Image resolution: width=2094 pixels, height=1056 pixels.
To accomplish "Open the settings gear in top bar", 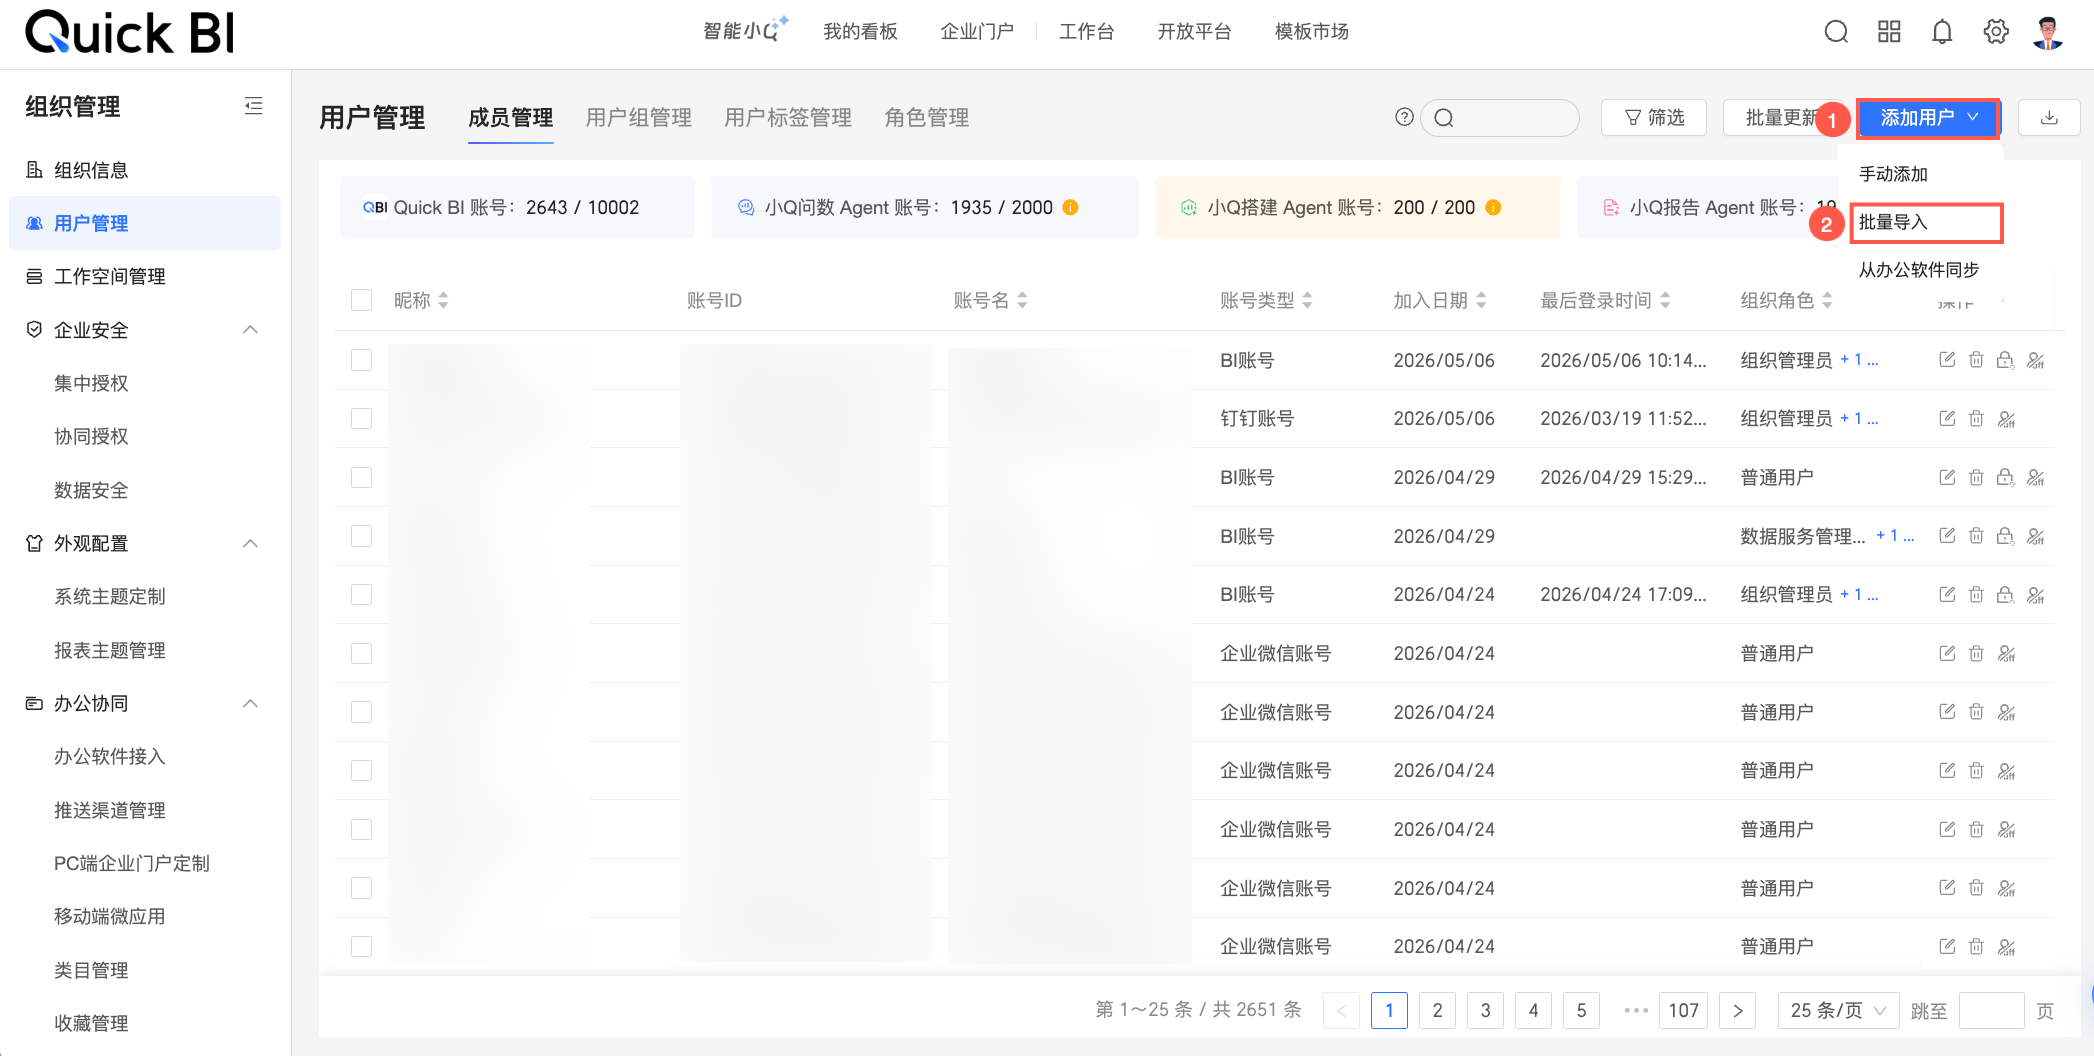I will 1996,32.
